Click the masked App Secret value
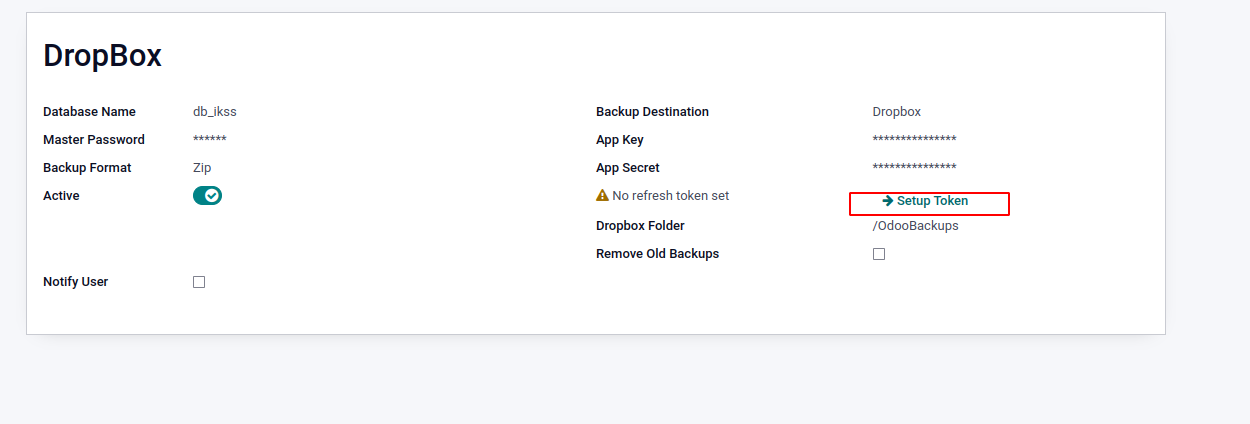Viewport: 1250px width, 424px height. coord(914,168)
